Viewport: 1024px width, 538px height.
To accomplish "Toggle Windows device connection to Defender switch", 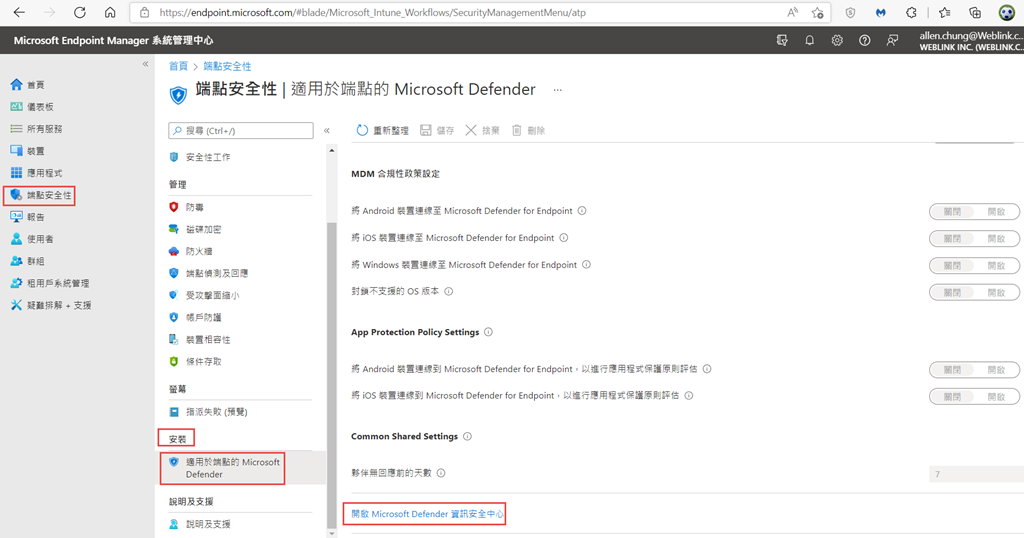I will click(x=974, y=266).
